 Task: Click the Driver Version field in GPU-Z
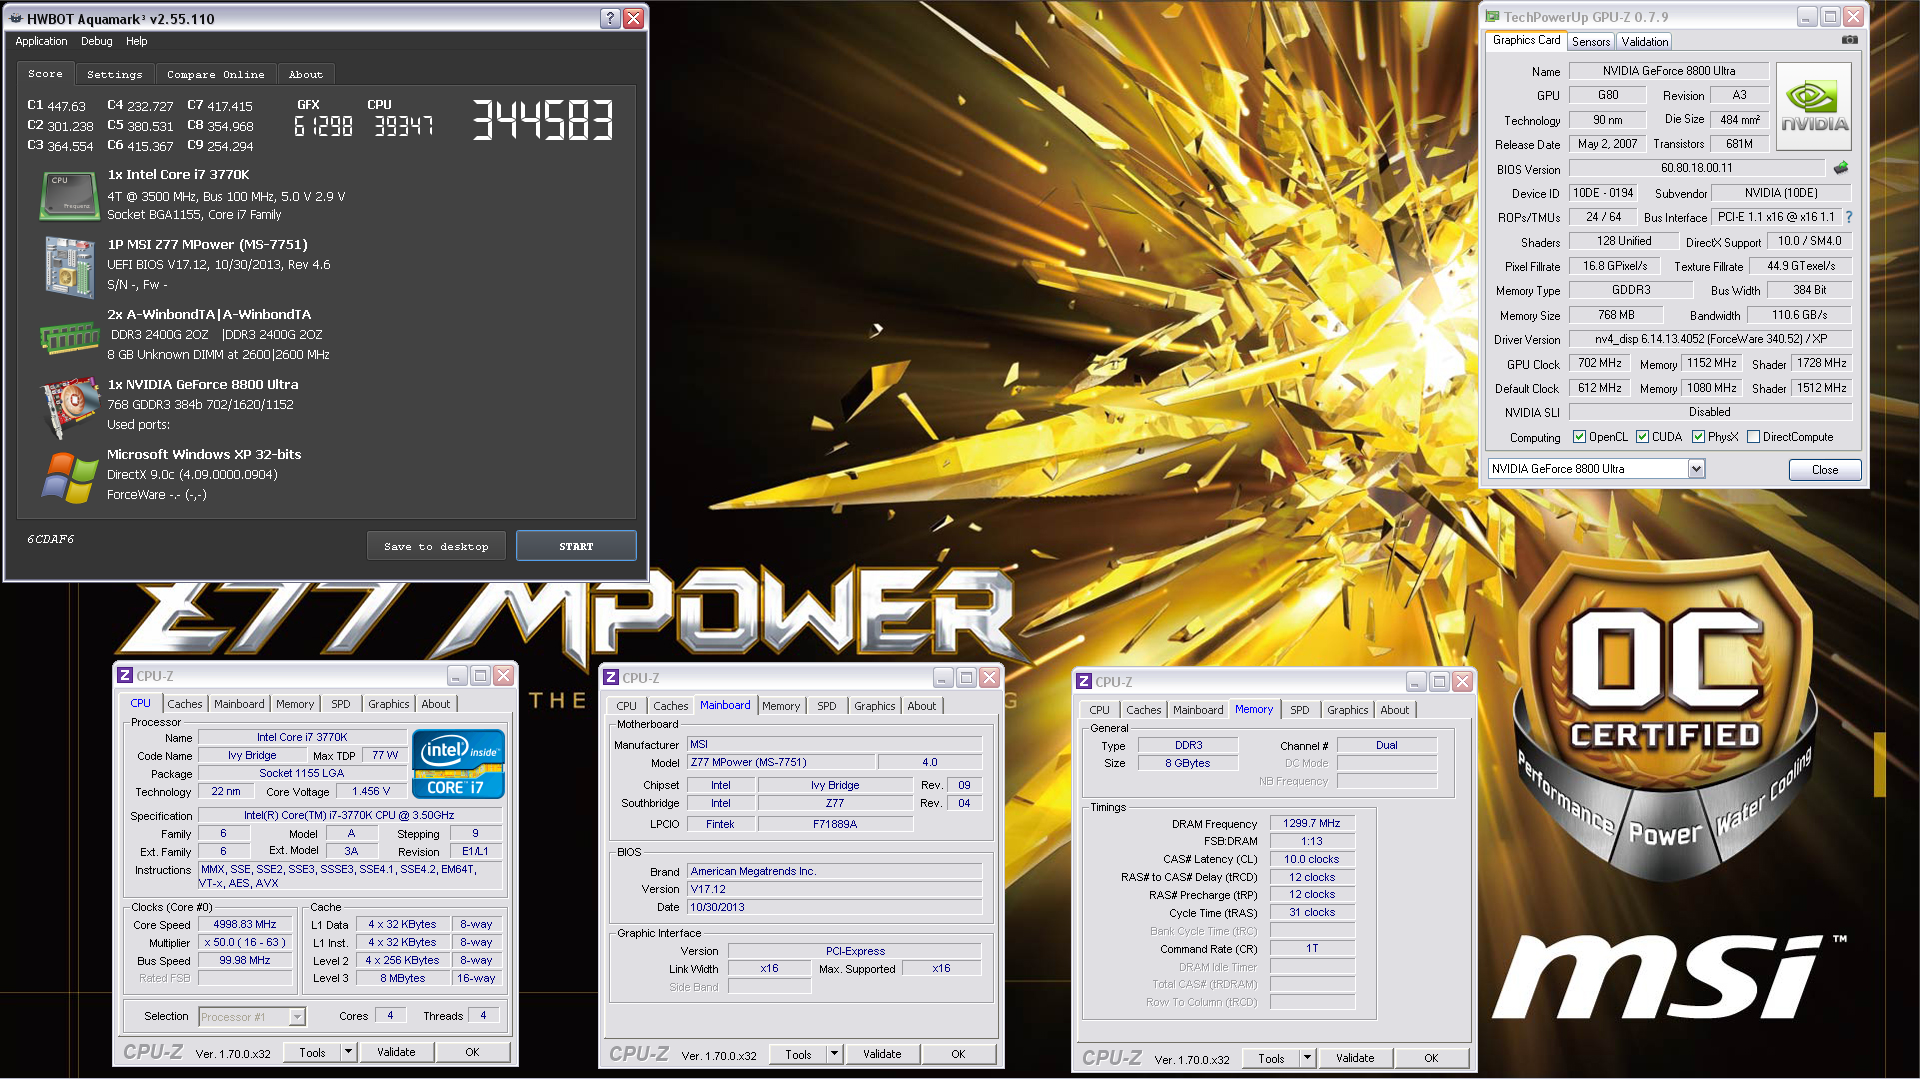pos(1710,339)
